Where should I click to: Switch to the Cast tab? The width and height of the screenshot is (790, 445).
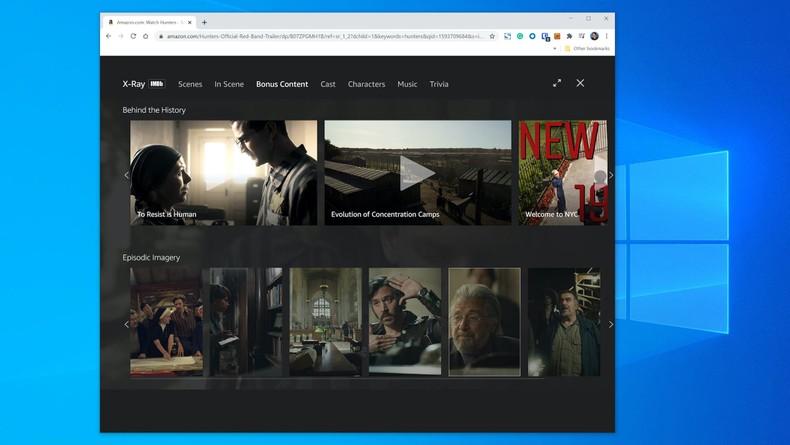coord(328,84)
